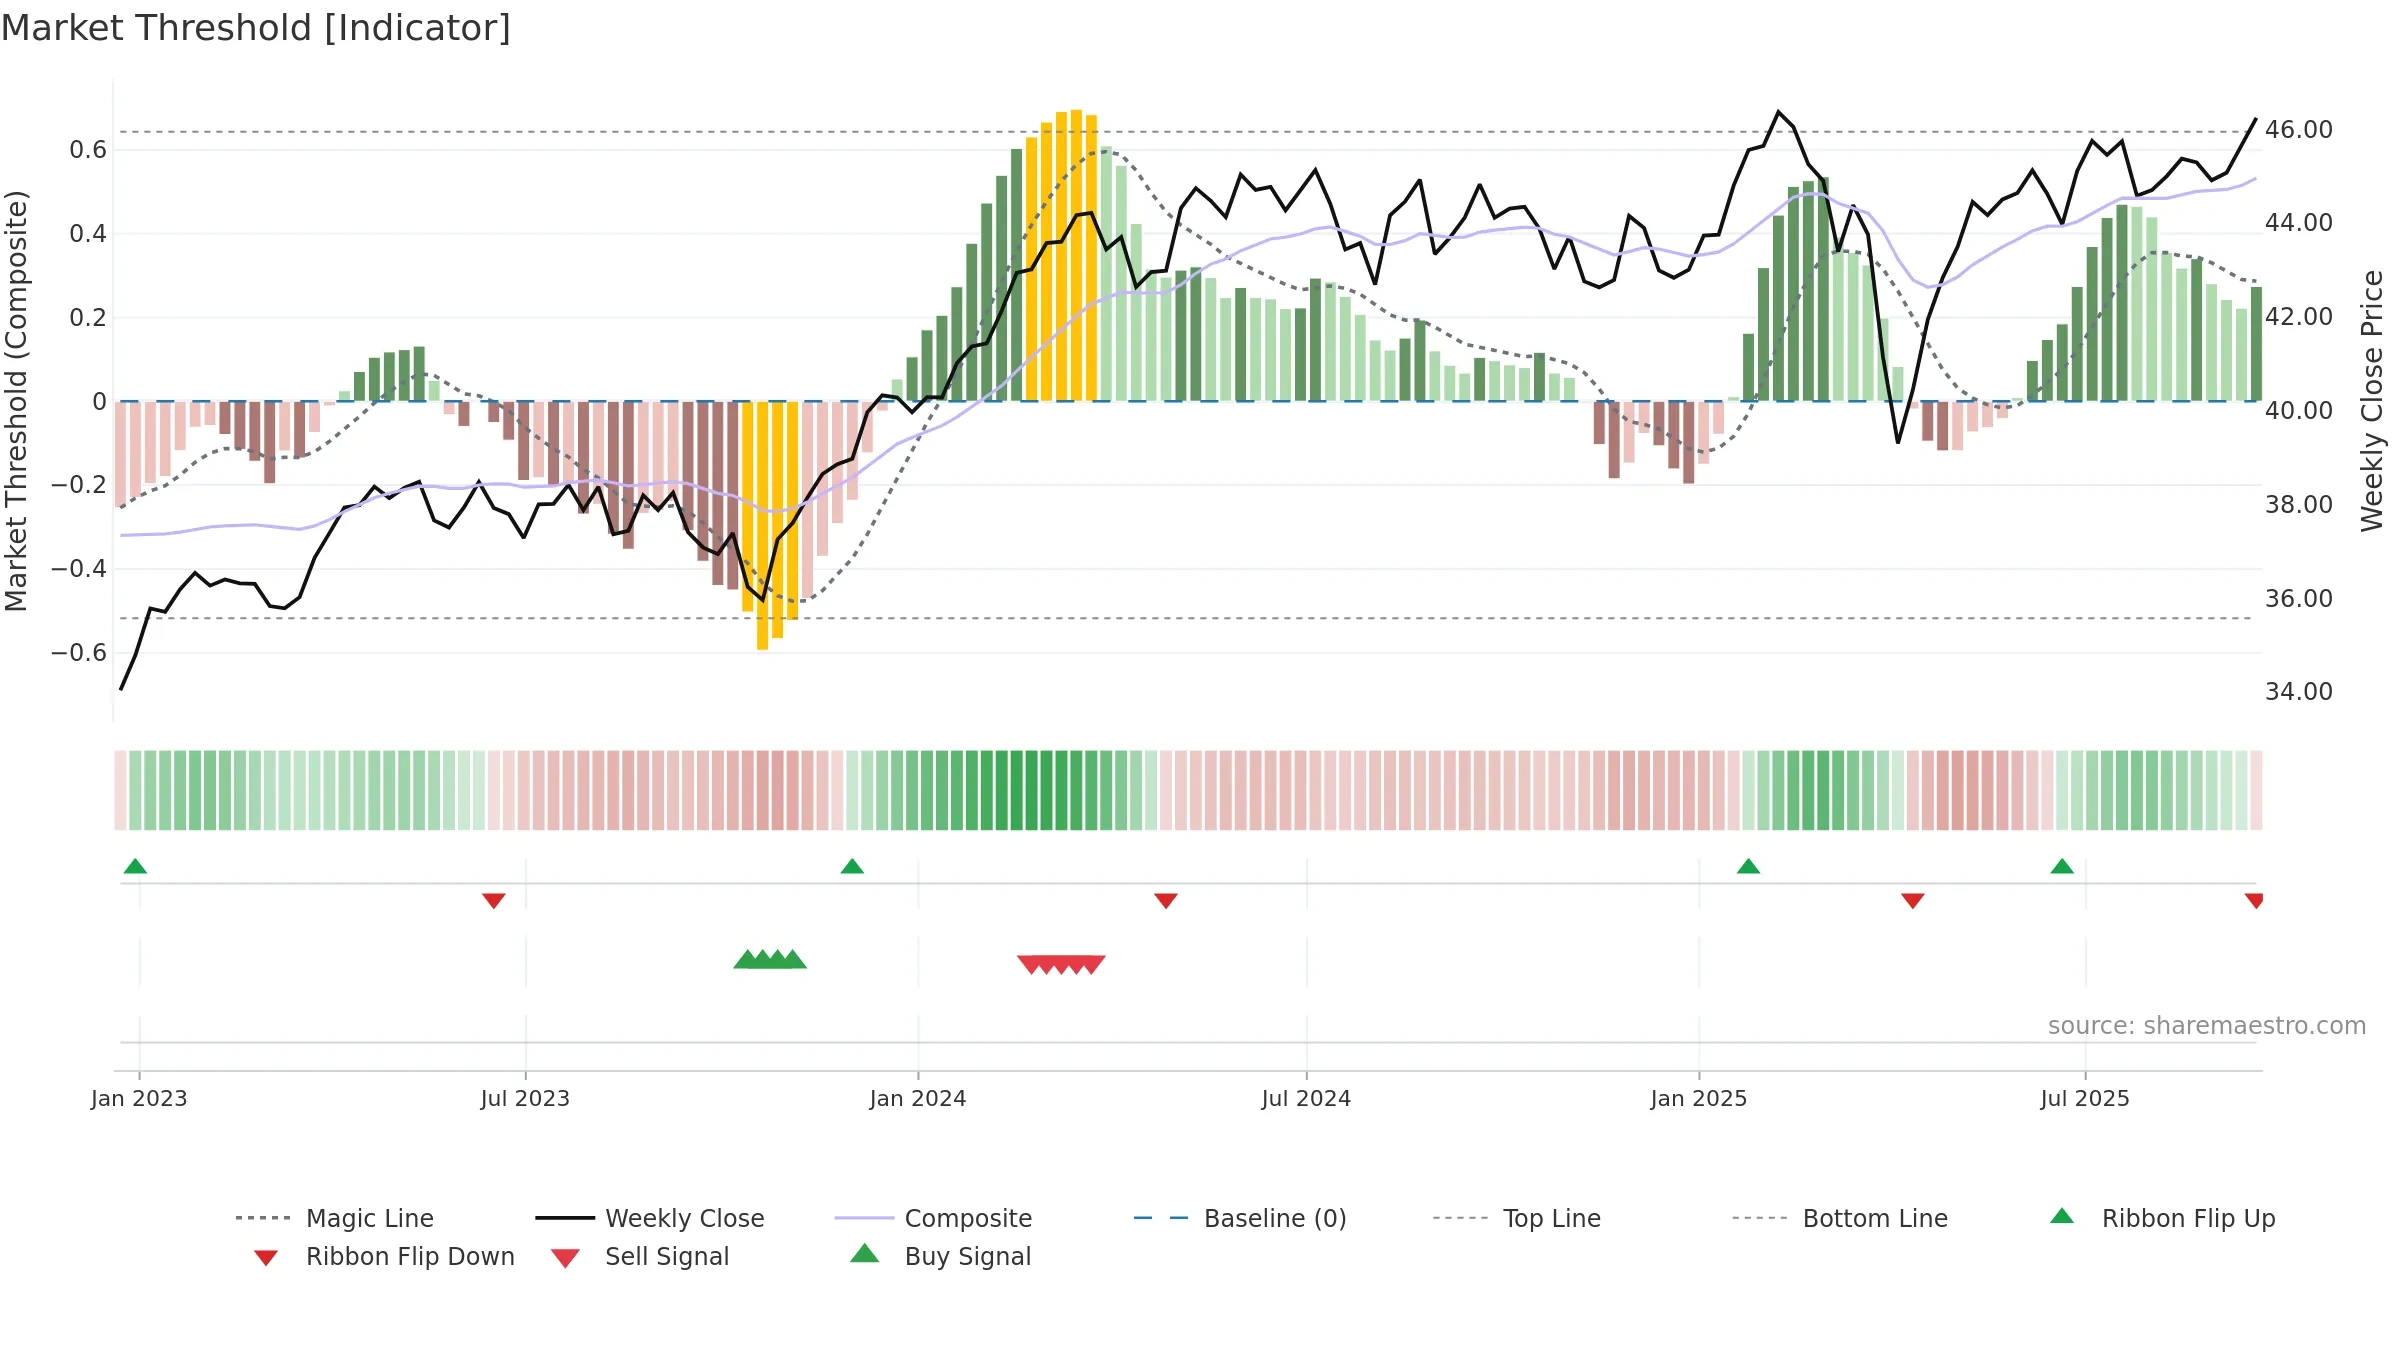Toggle the Magic Line legend entry
Viewport: 2400px width, 1350px height.
[x=335, y=1218]
